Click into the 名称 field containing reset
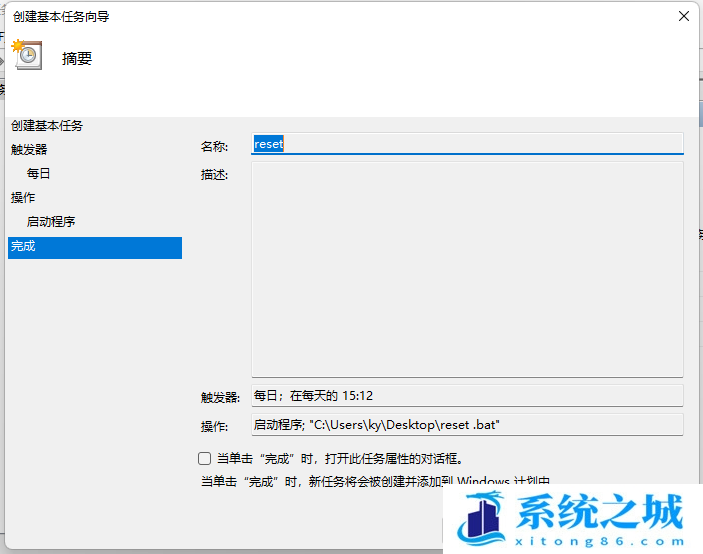Viewport: 703px width, 554px height. coord(466,144)
